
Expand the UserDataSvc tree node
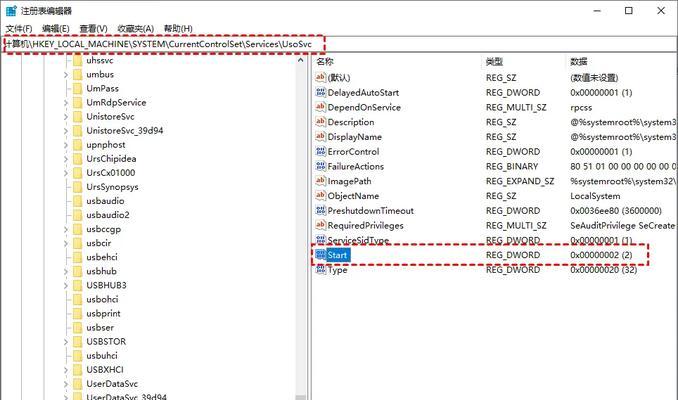pos(66,384)
